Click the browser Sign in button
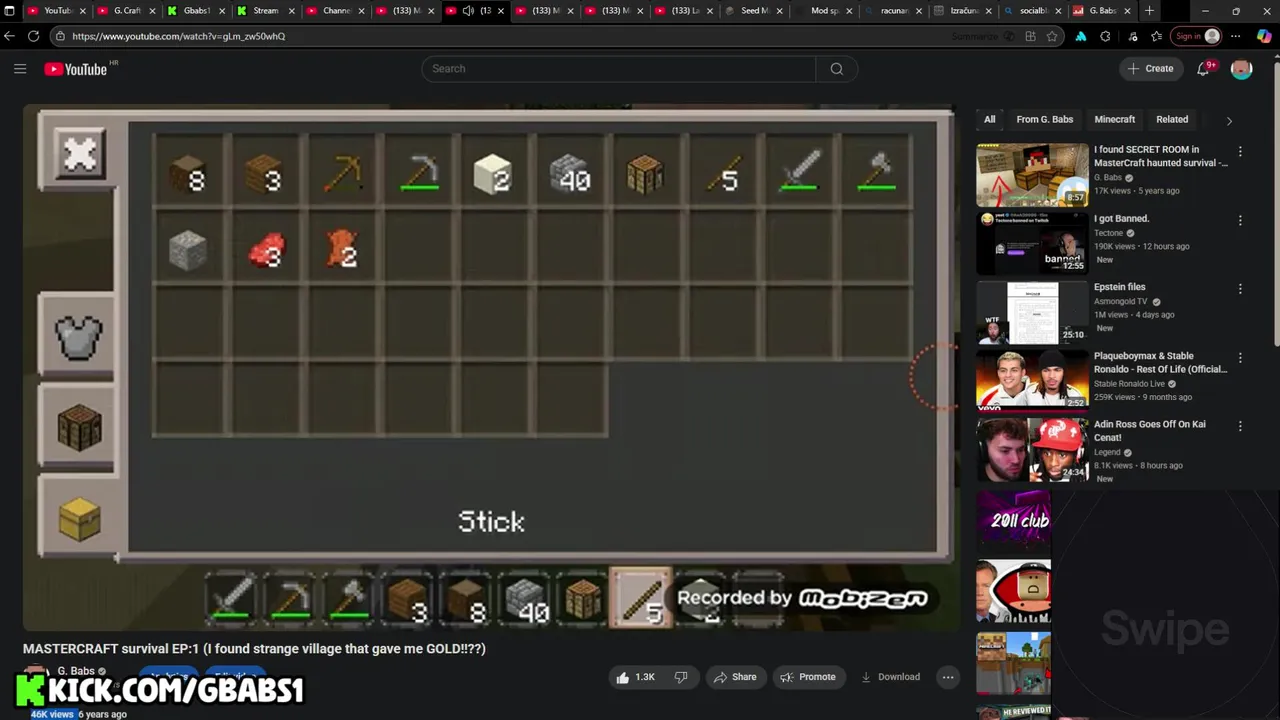This screenshot has width=1280, height=720. [1196, 36]
